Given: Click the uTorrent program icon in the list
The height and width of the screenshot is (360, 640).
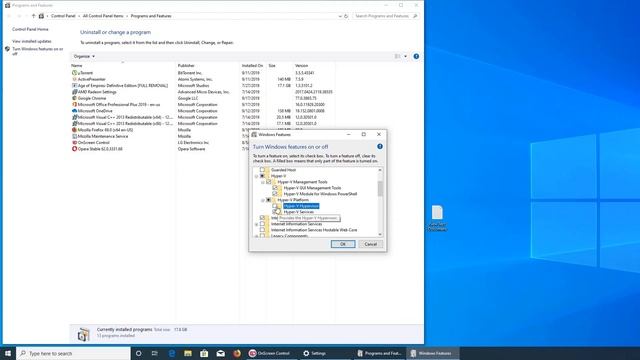Looking at the screenshot, I should (74, 73).
